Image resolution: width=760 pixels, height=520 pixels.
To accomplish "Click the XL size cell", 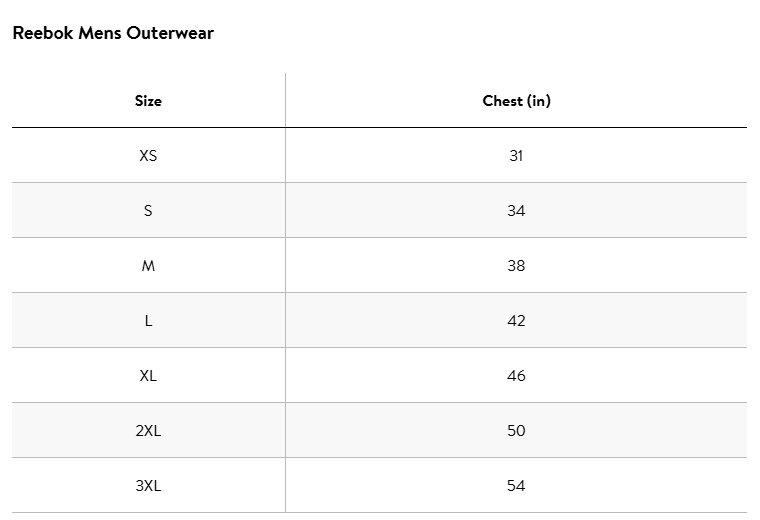I will 148,376.
